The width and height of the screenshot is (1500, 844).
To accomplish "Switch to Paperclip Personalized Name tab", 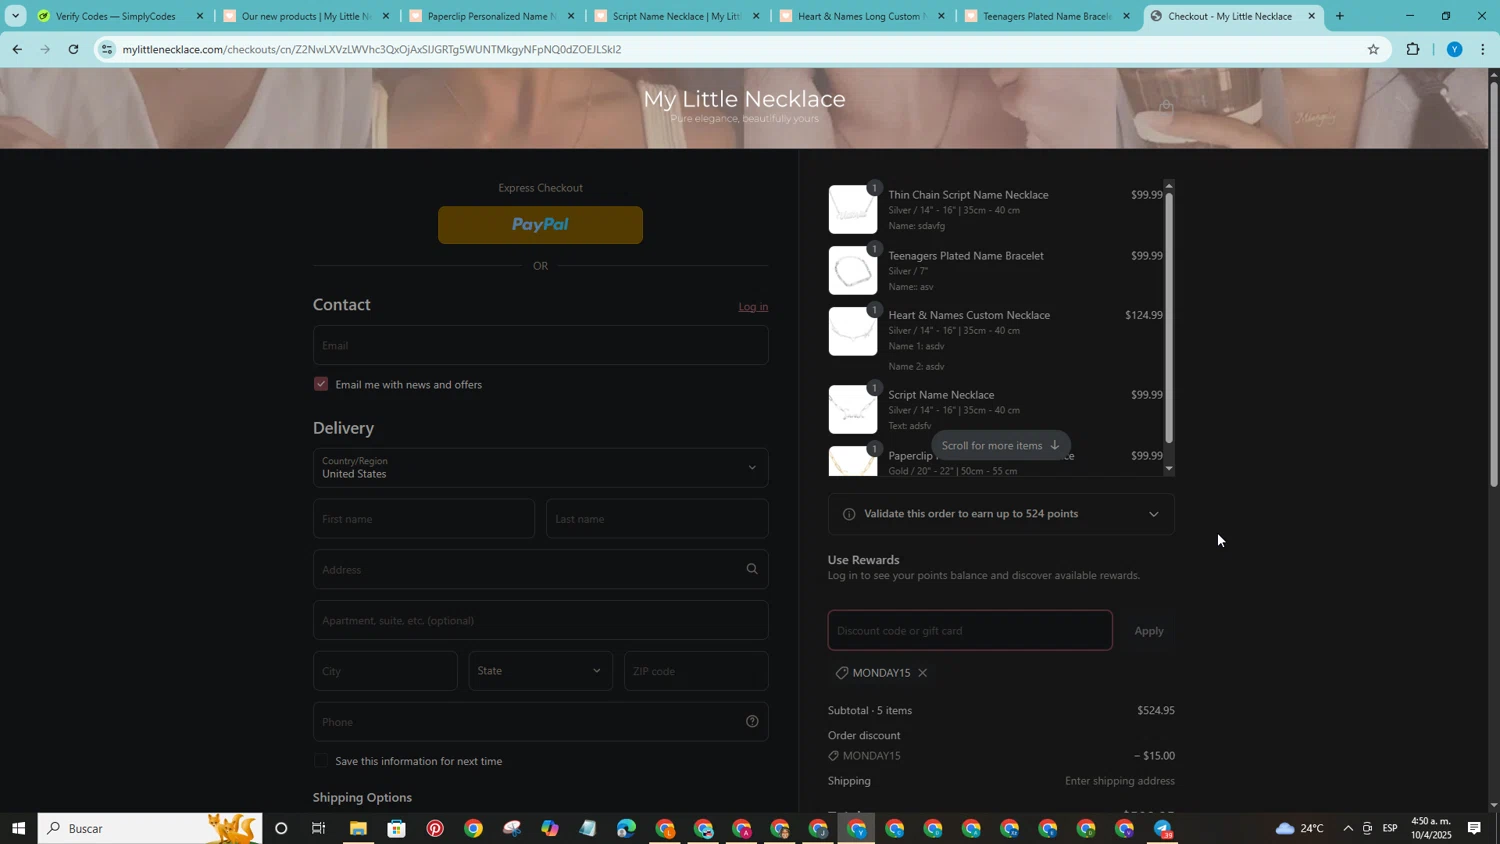I will [490, 16].
